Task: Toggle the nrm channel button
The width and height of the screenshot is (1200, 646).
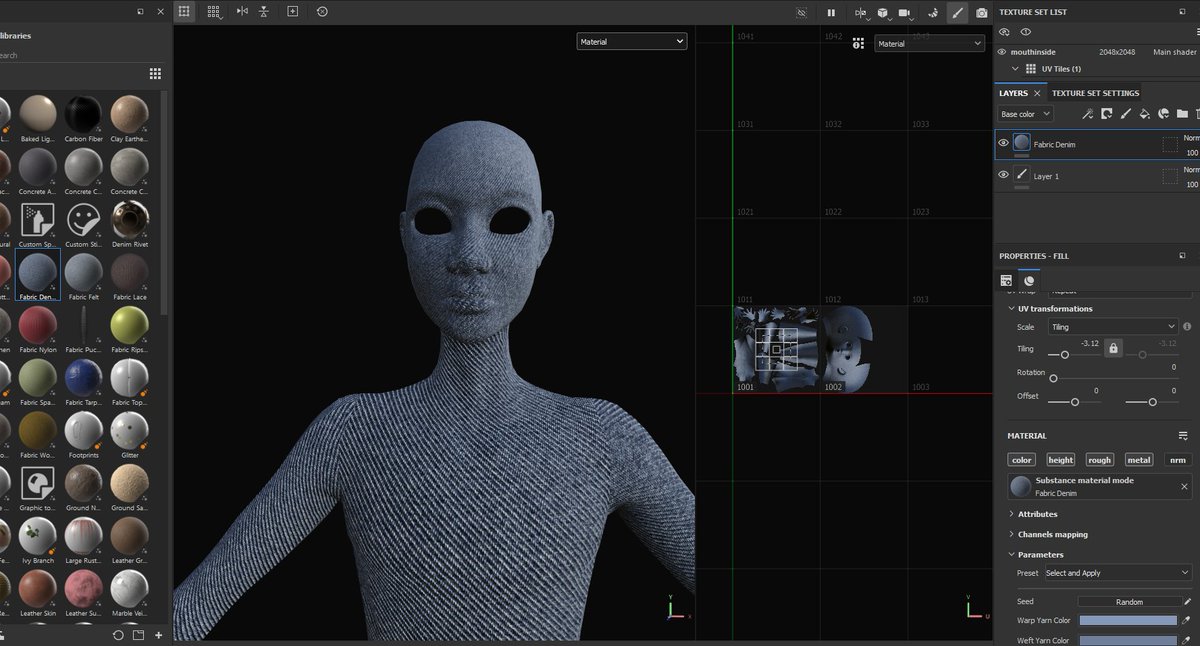Action: click(x=1178, y=460)
